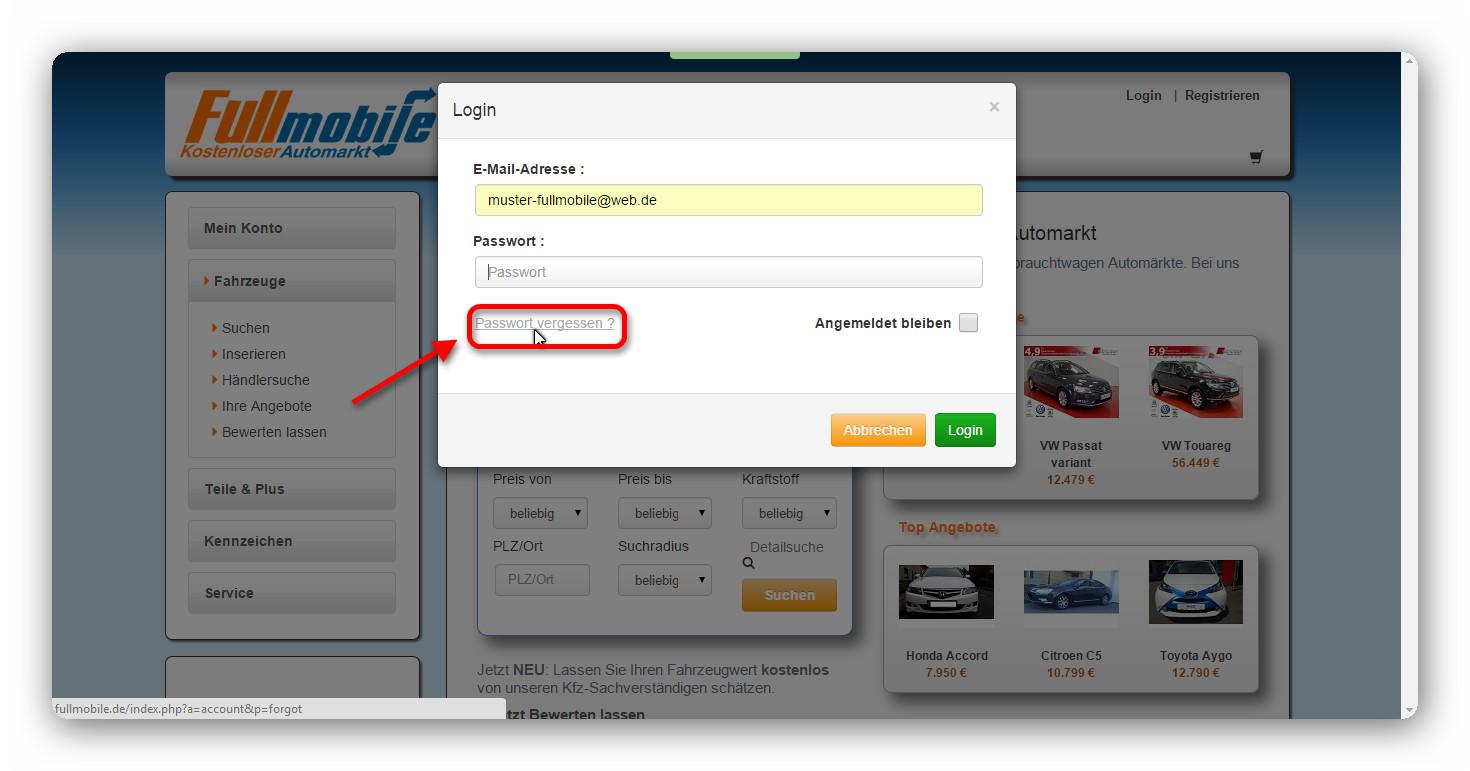Close the Login dialog with X
The image size is (1470, 771).
tap(994, 107)
